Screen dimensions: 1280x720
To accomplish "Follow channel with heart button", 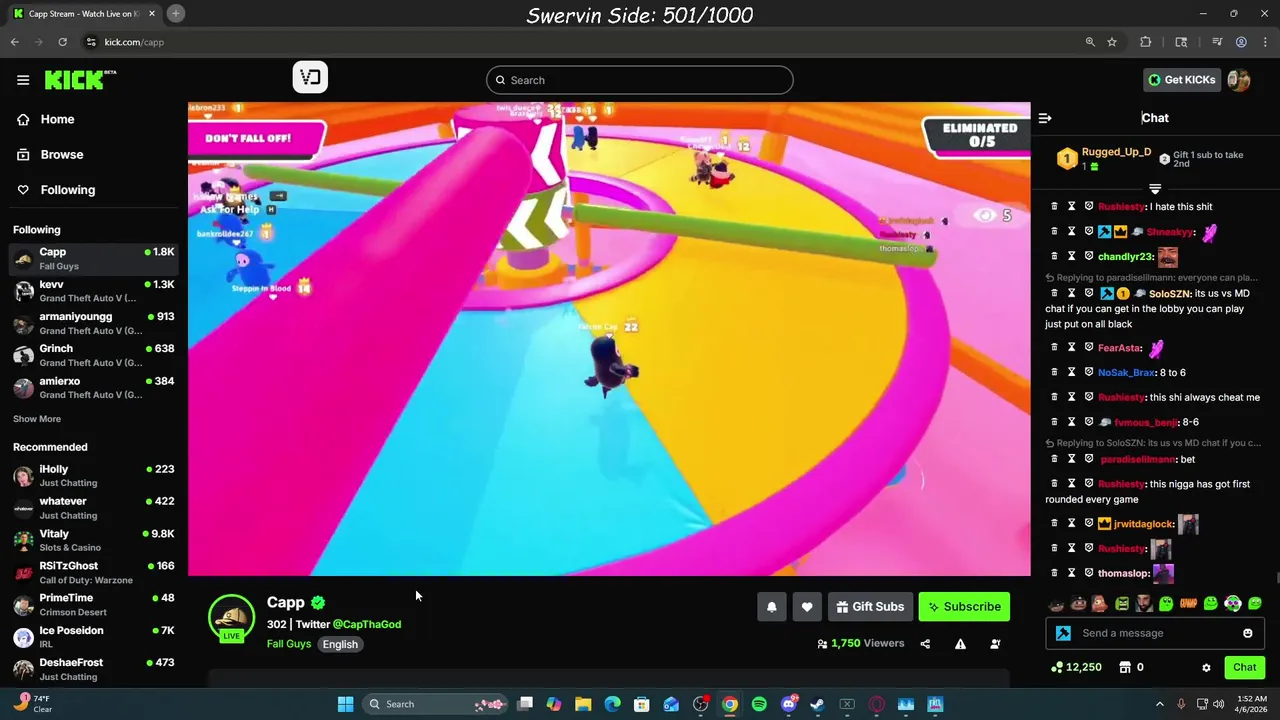I will pyautogui.click(x=807, y=607).
